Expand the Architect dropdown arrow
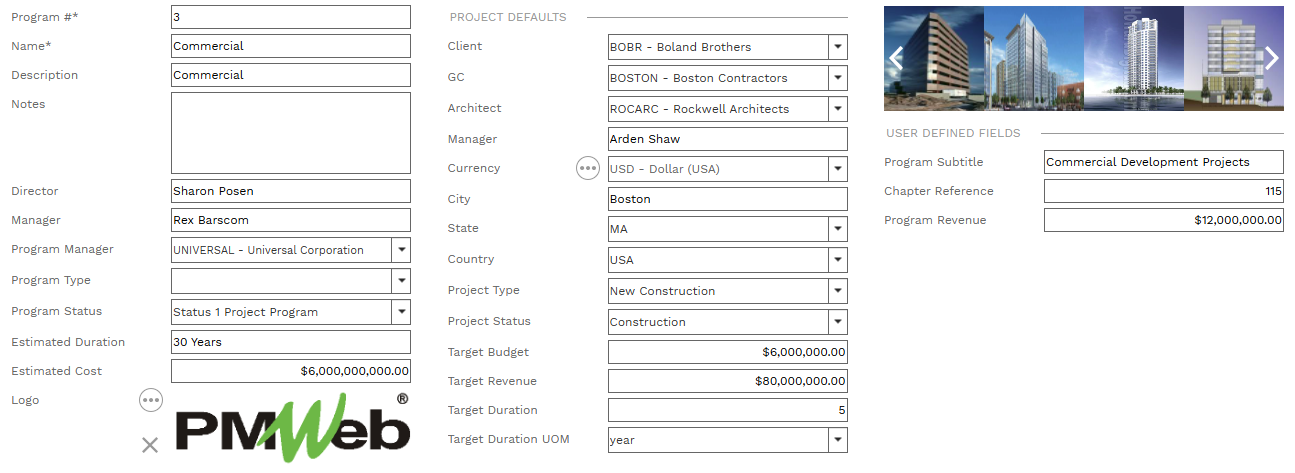This screenshot has height=473, width=1295. [x=838, y=109]
